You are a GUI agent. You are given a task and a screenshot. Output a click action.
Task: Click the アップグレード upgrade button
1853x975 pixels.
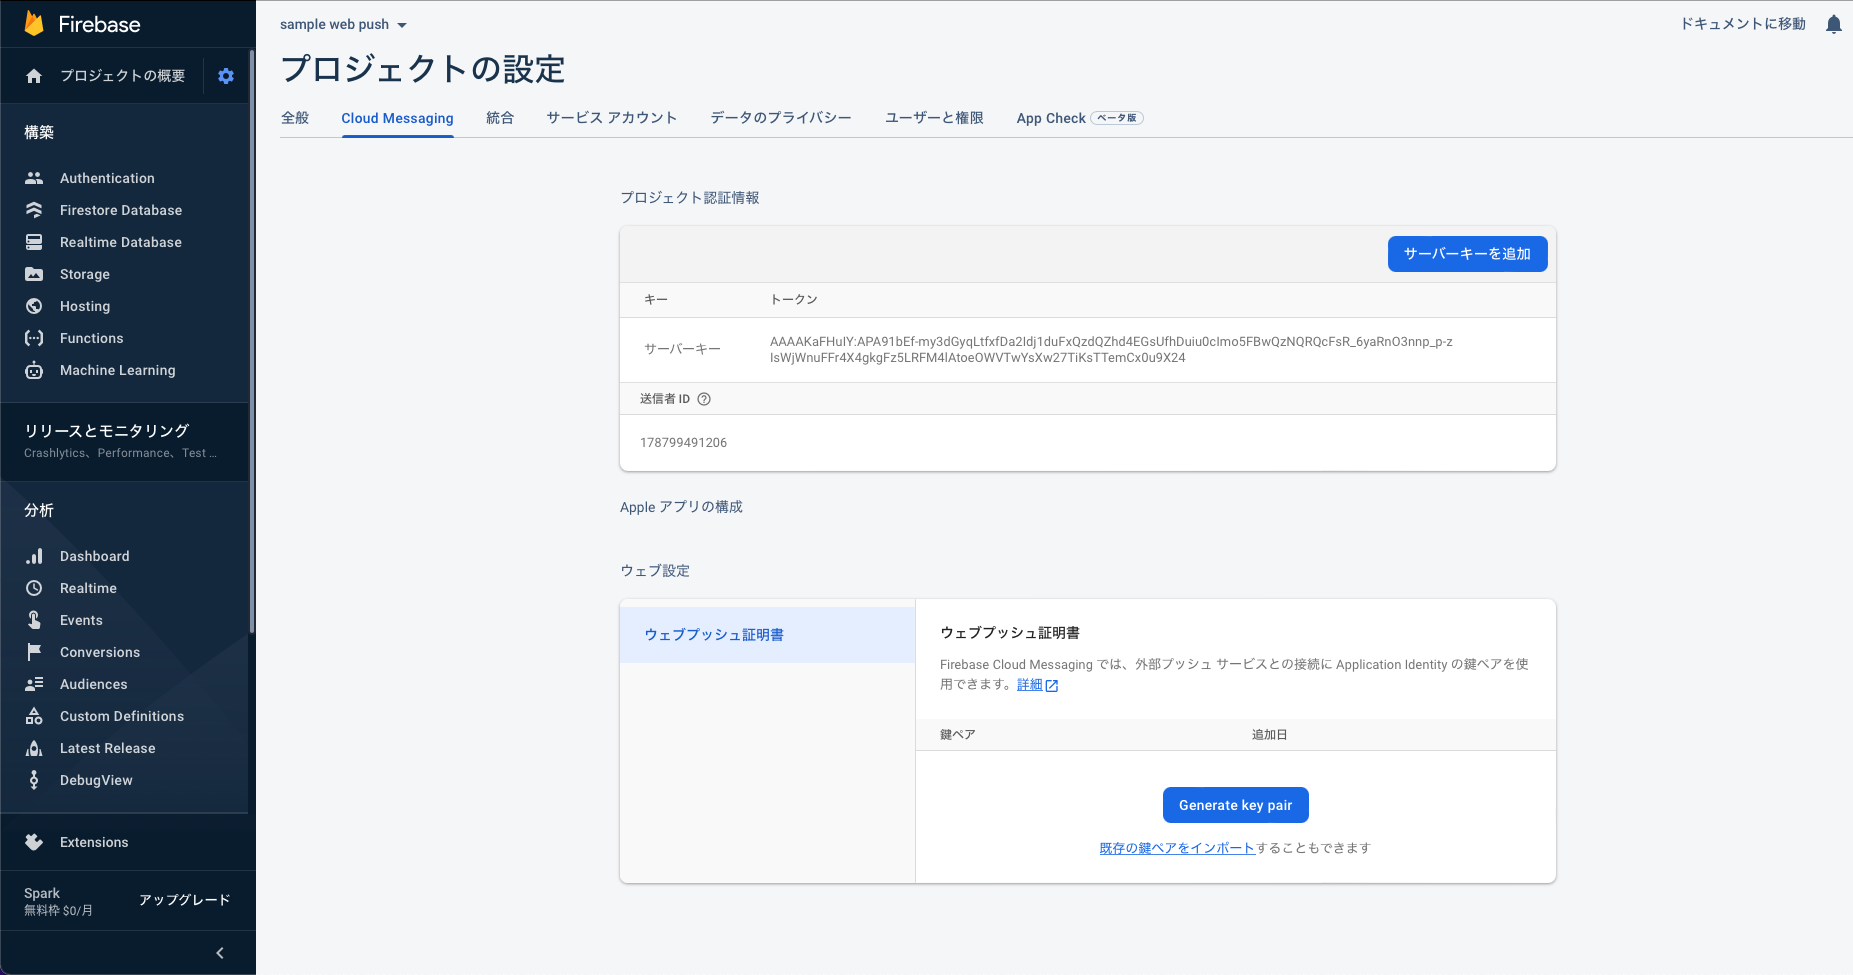pyautogui.click(x=185, y=900)
